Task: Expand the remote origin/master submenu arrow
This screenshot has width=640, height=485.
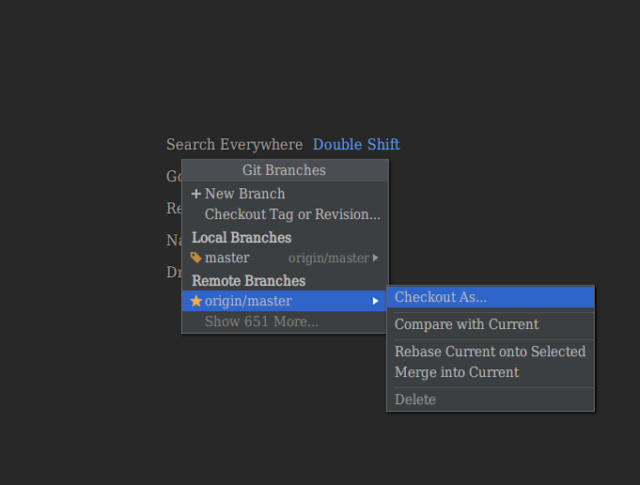Action: pos(376,301)
